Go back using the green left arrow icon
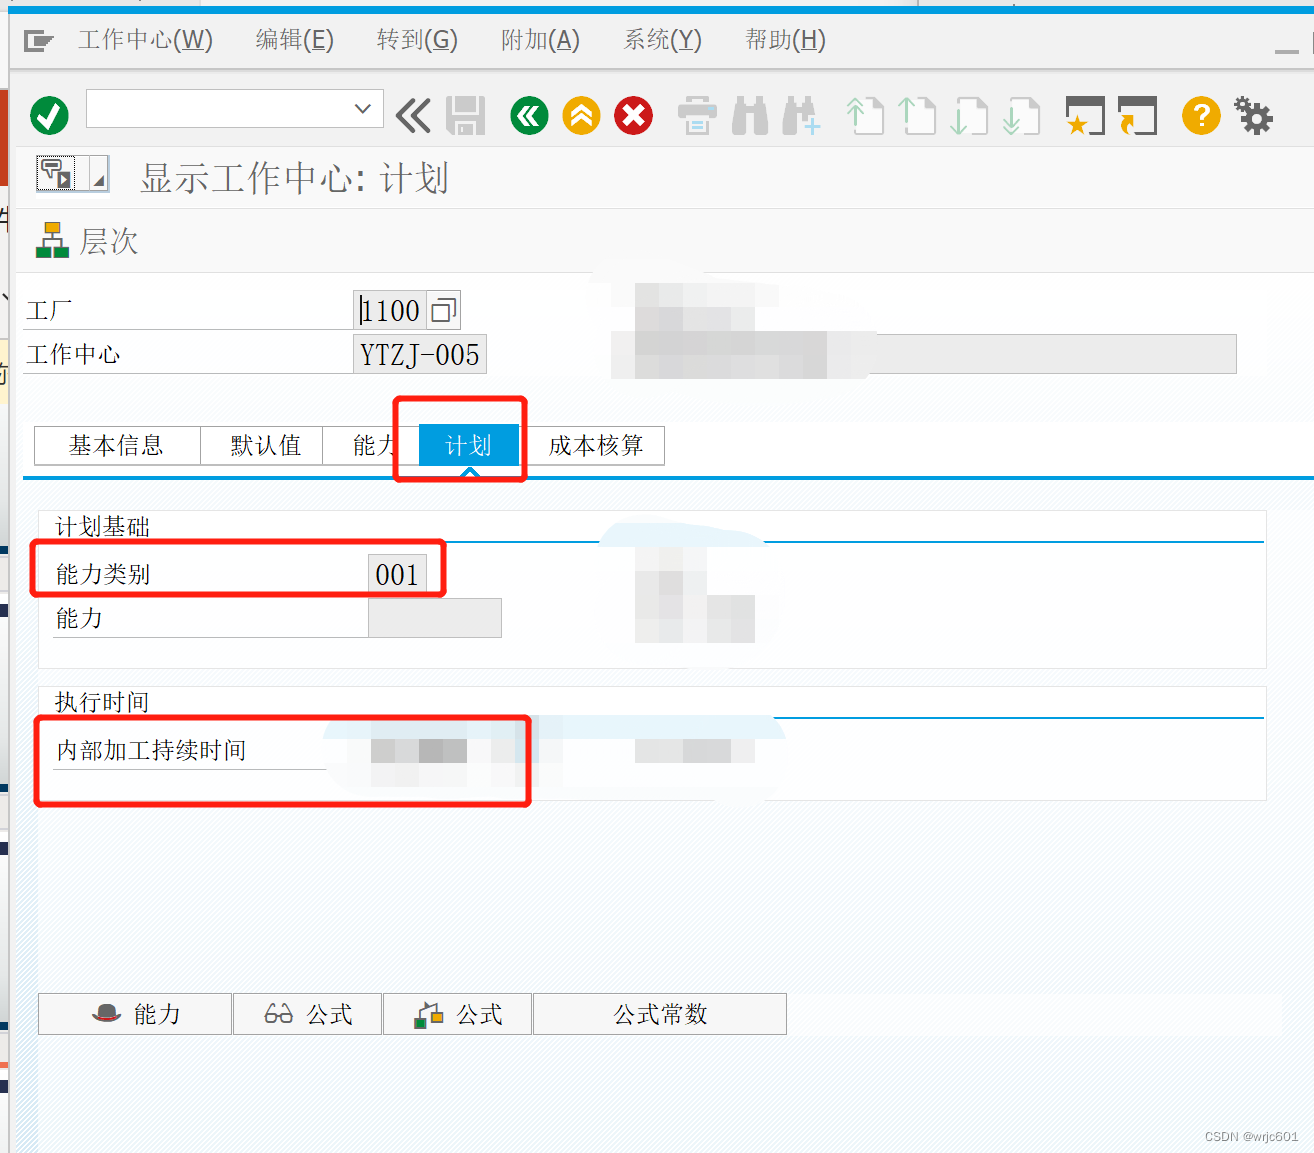This screenshot has width=1314, height=1153. pyautogui.click(x=529, y=115)
